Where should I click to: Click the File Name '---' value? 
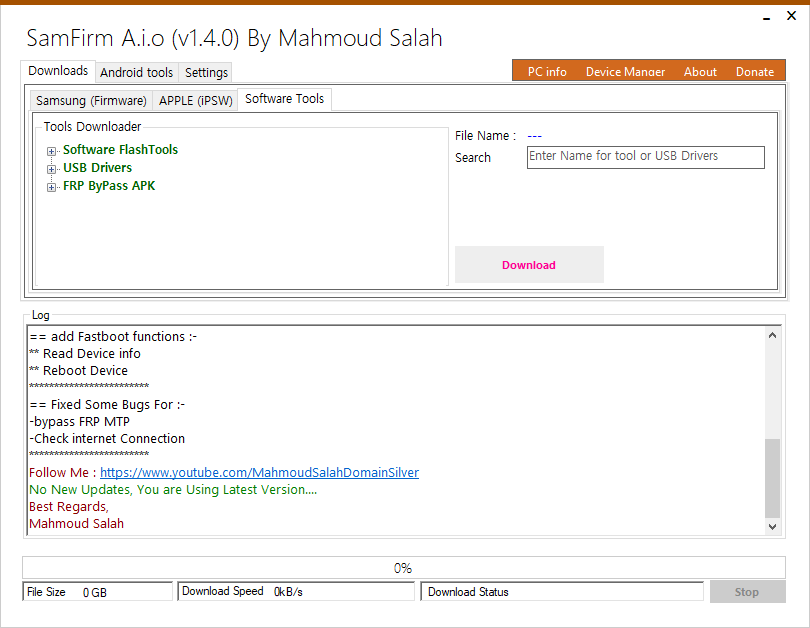coord(534,136)
